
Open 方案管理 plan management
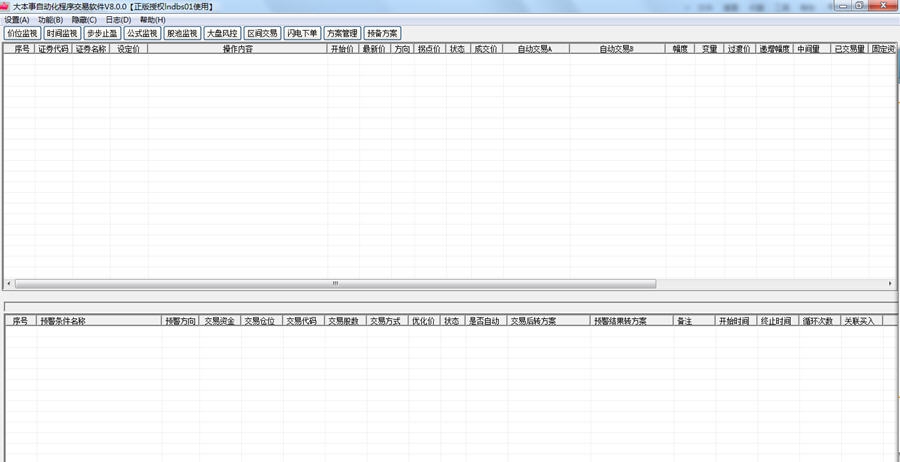pos(343,33)
